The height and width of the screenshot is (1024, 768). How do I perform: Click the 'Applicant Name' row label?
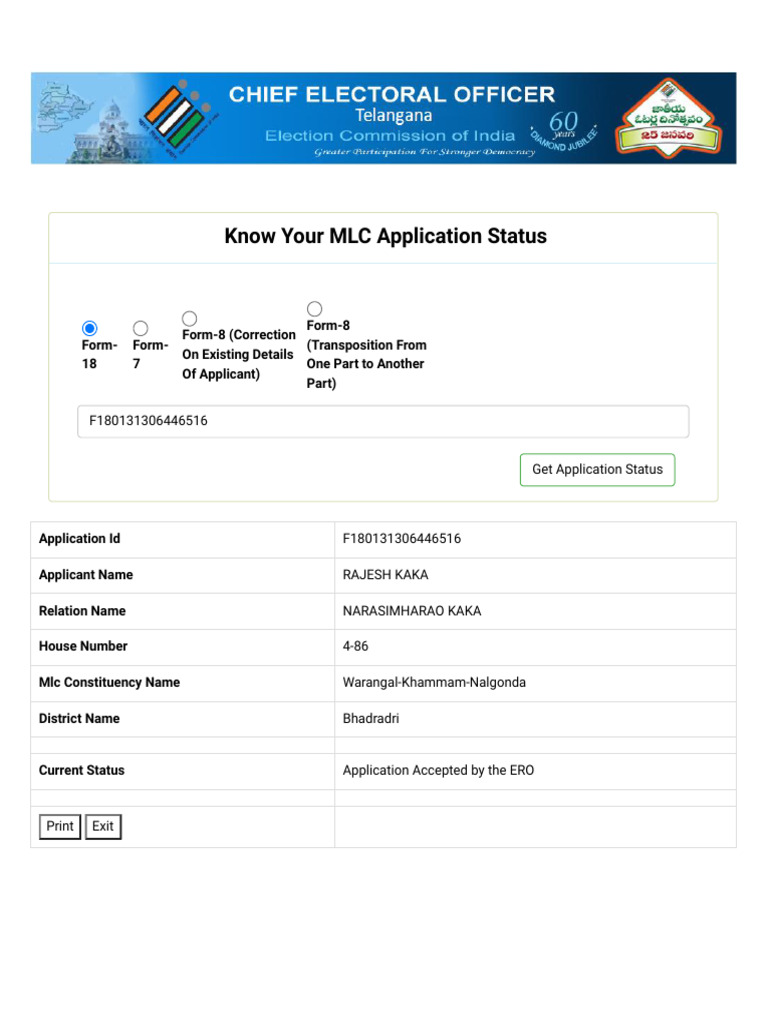click(x=86, y=575)
